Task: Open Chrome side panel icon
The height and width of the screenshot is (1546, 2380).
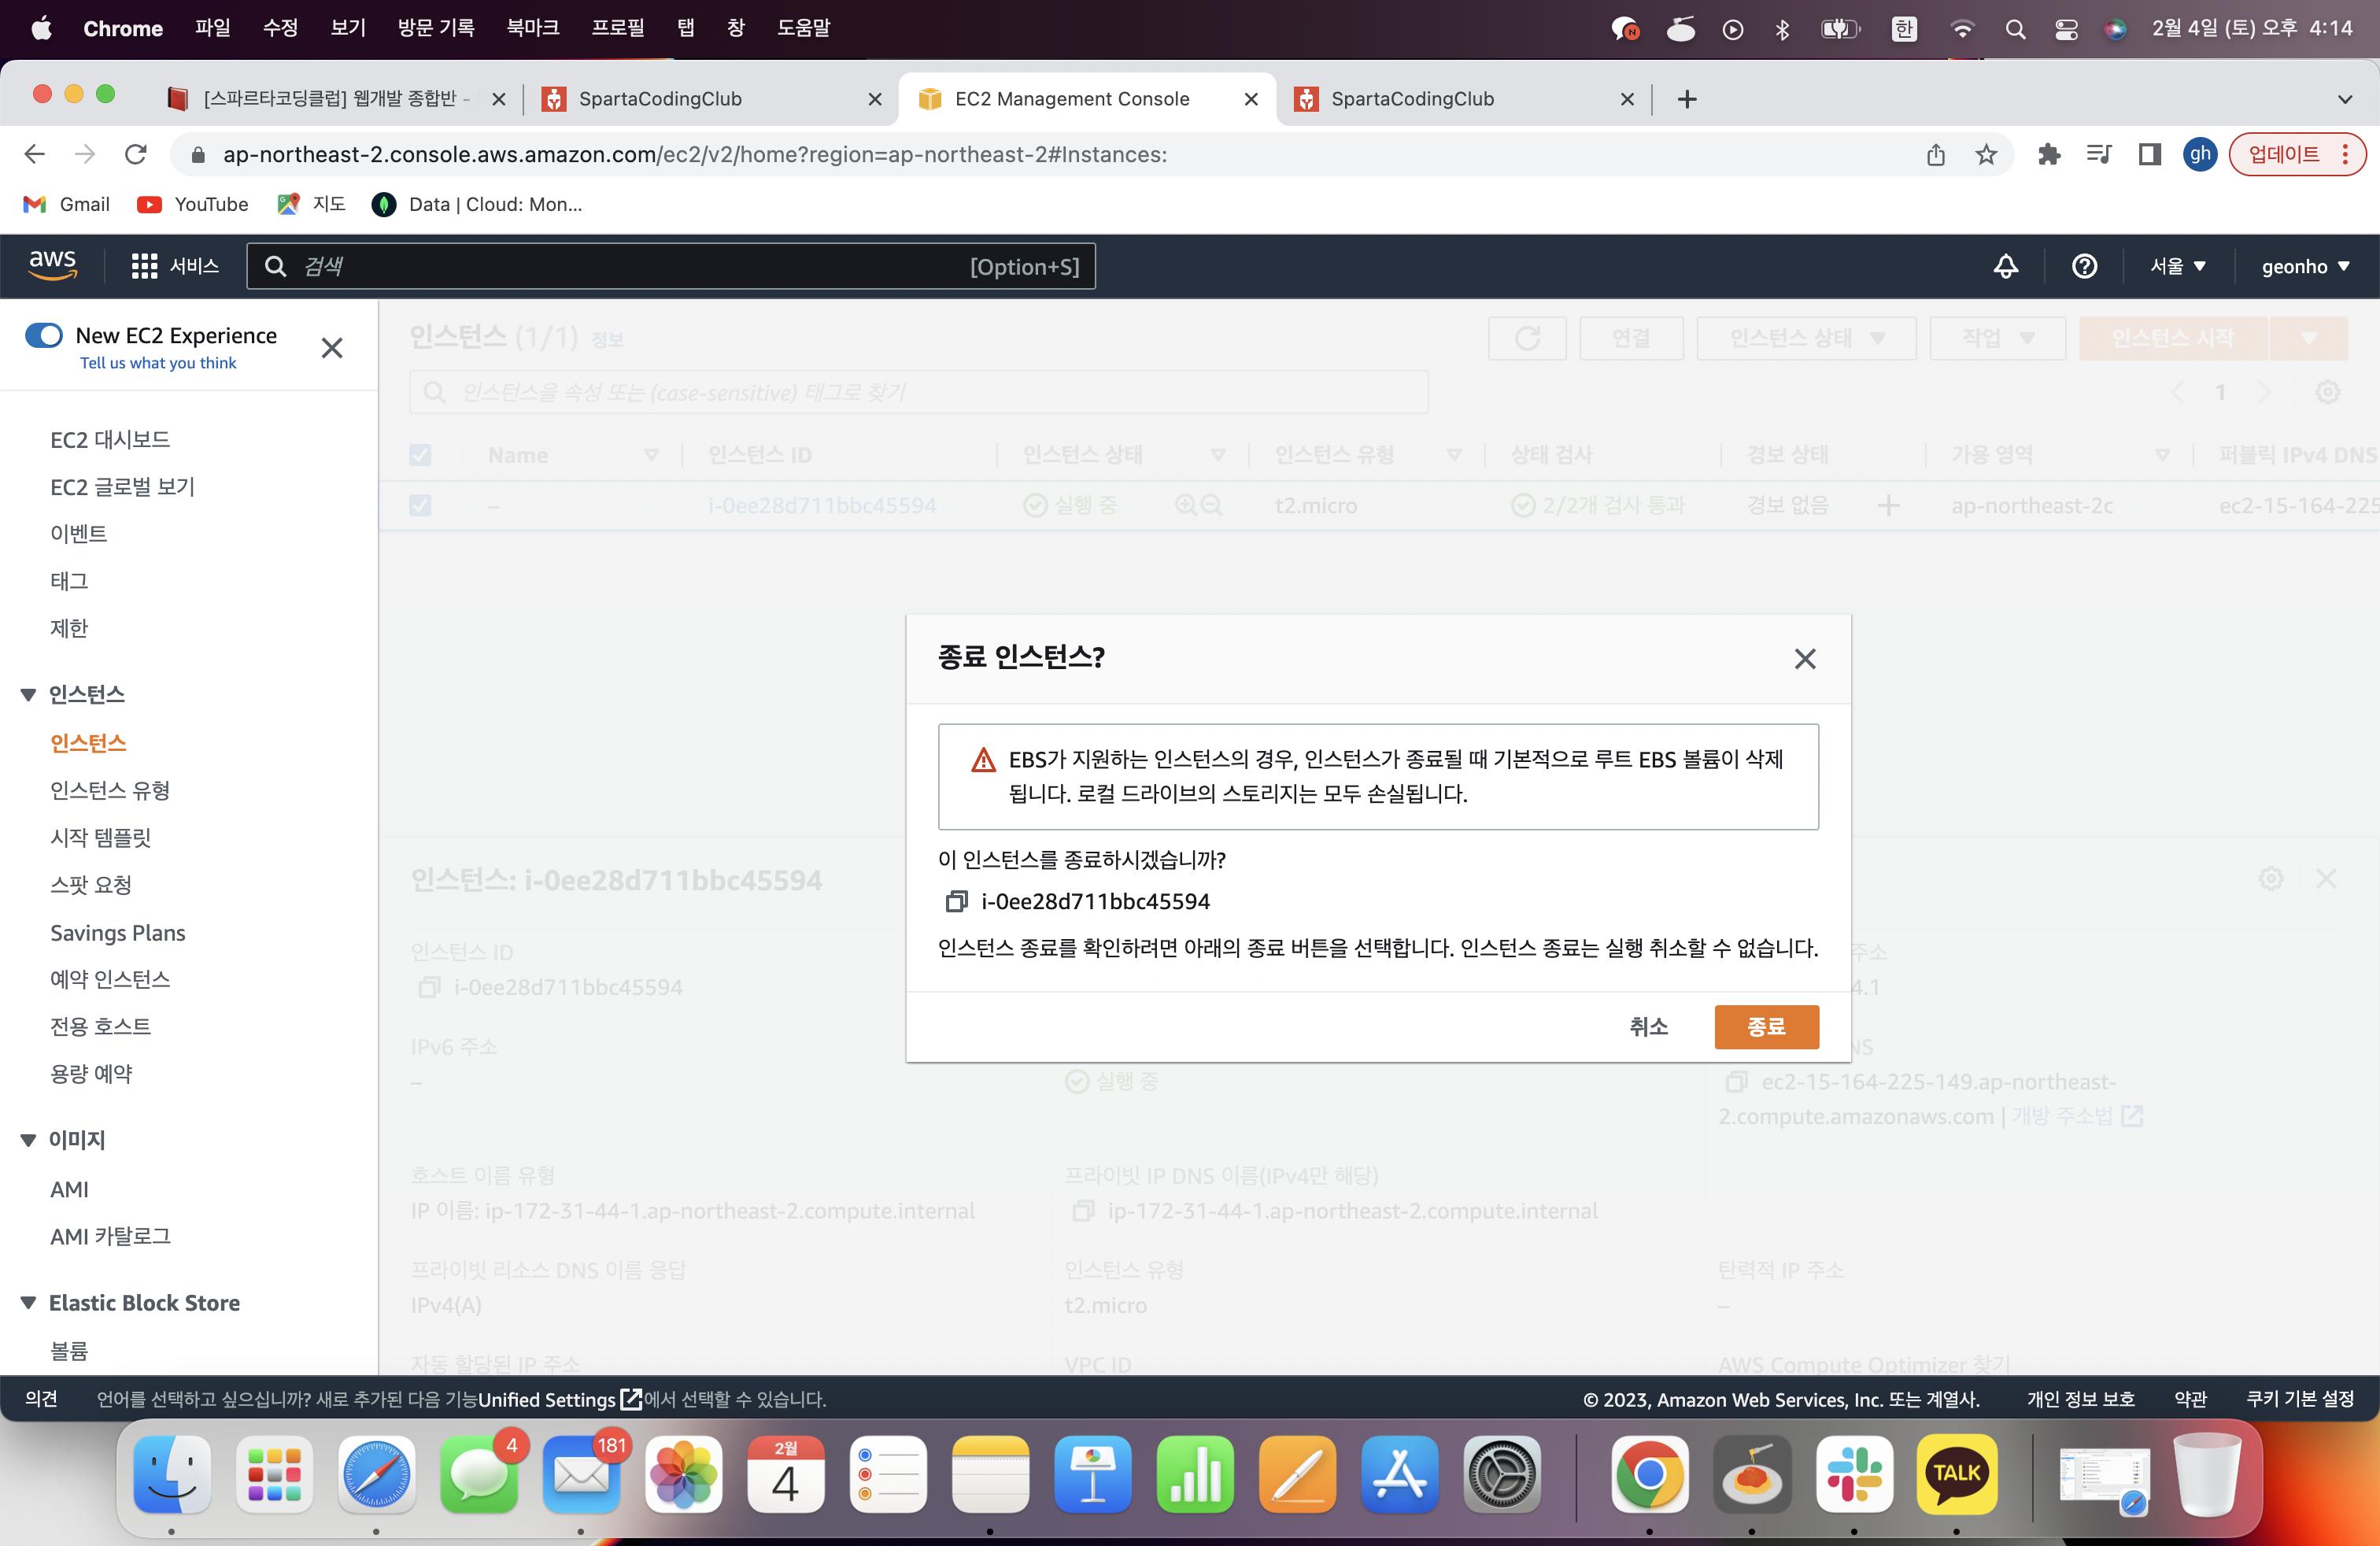Action: pyautogui.click(x=2150, y=154)
